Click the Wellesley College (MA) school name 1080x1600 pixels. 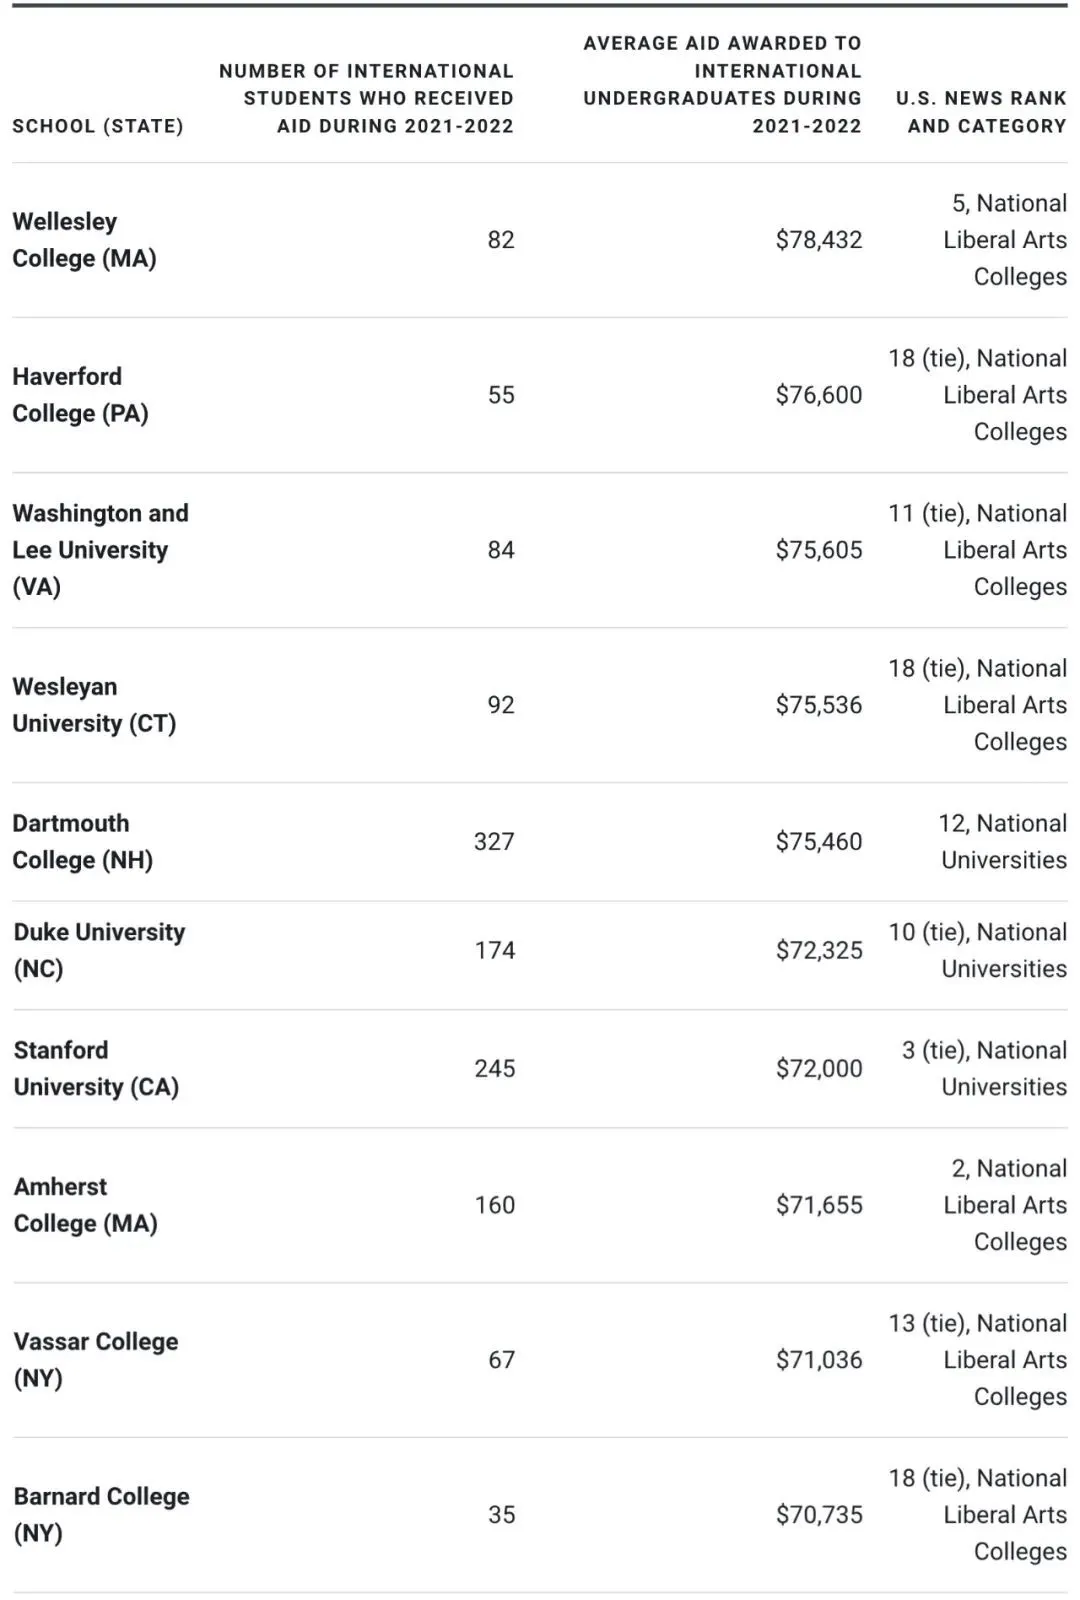(x=84, y=240)
